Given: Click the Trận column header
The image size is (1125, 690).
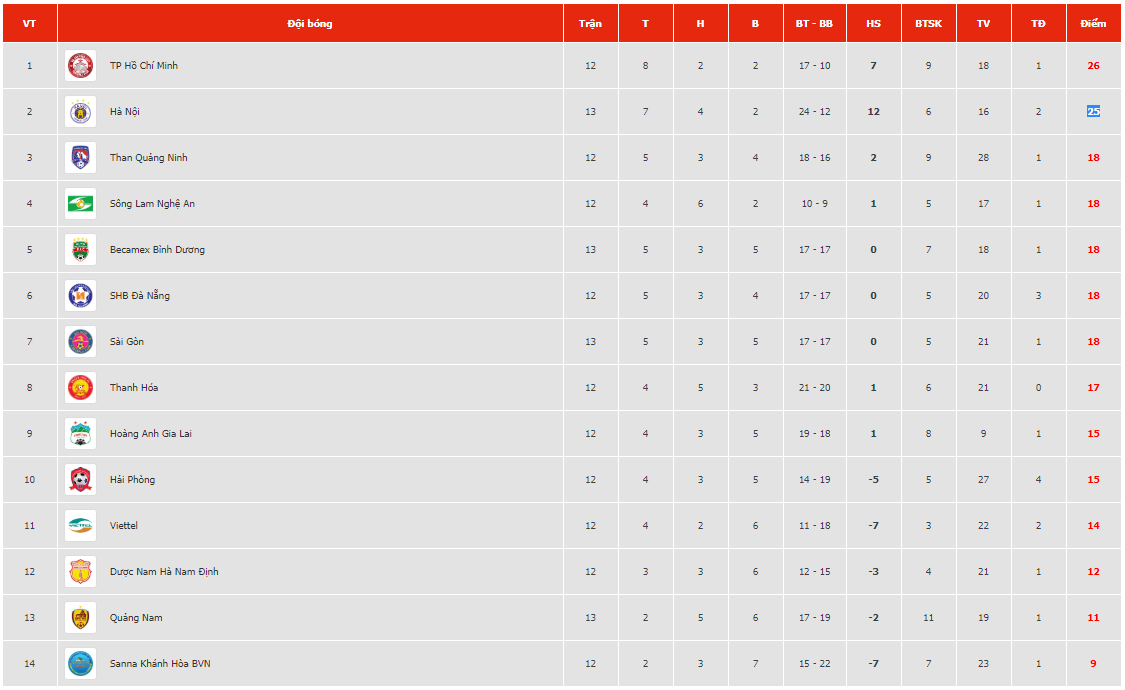Looking at the screenshot, I should click(590, 23).
